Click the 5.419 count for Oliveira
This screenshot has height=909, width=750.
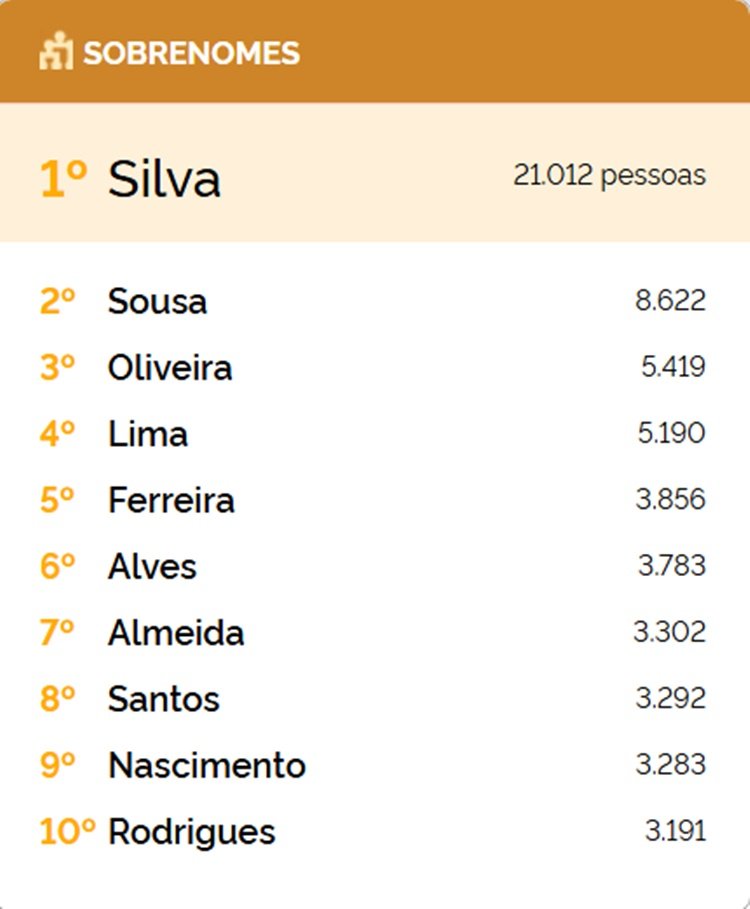tap(673, 367)
